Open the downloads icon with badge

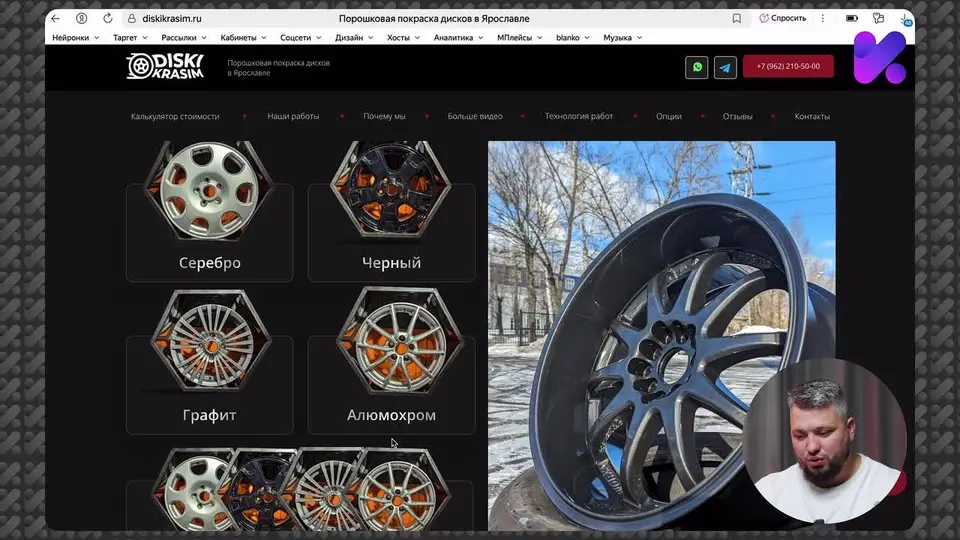pos(906,20)
